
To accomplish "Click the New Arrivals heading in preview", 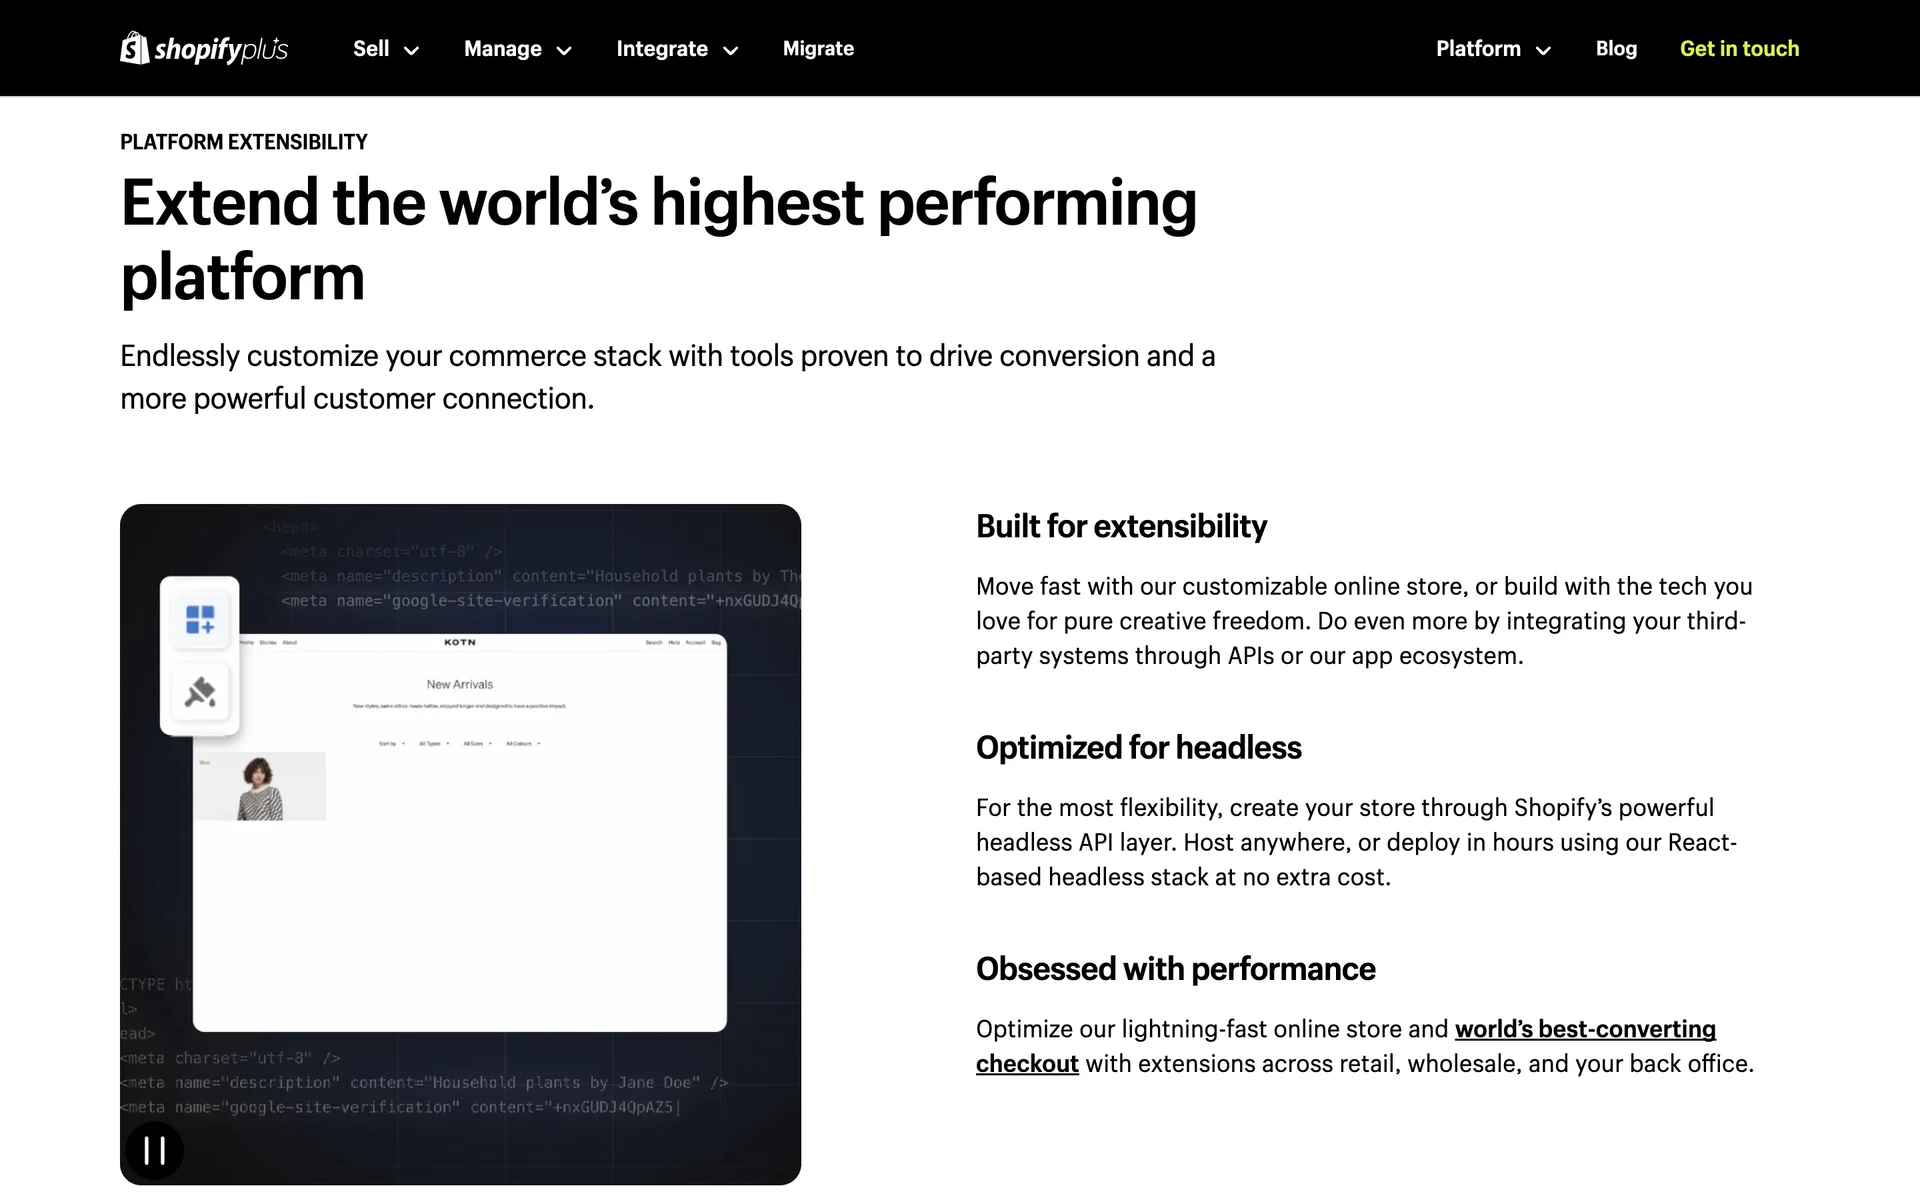I will tap(460, 684).
